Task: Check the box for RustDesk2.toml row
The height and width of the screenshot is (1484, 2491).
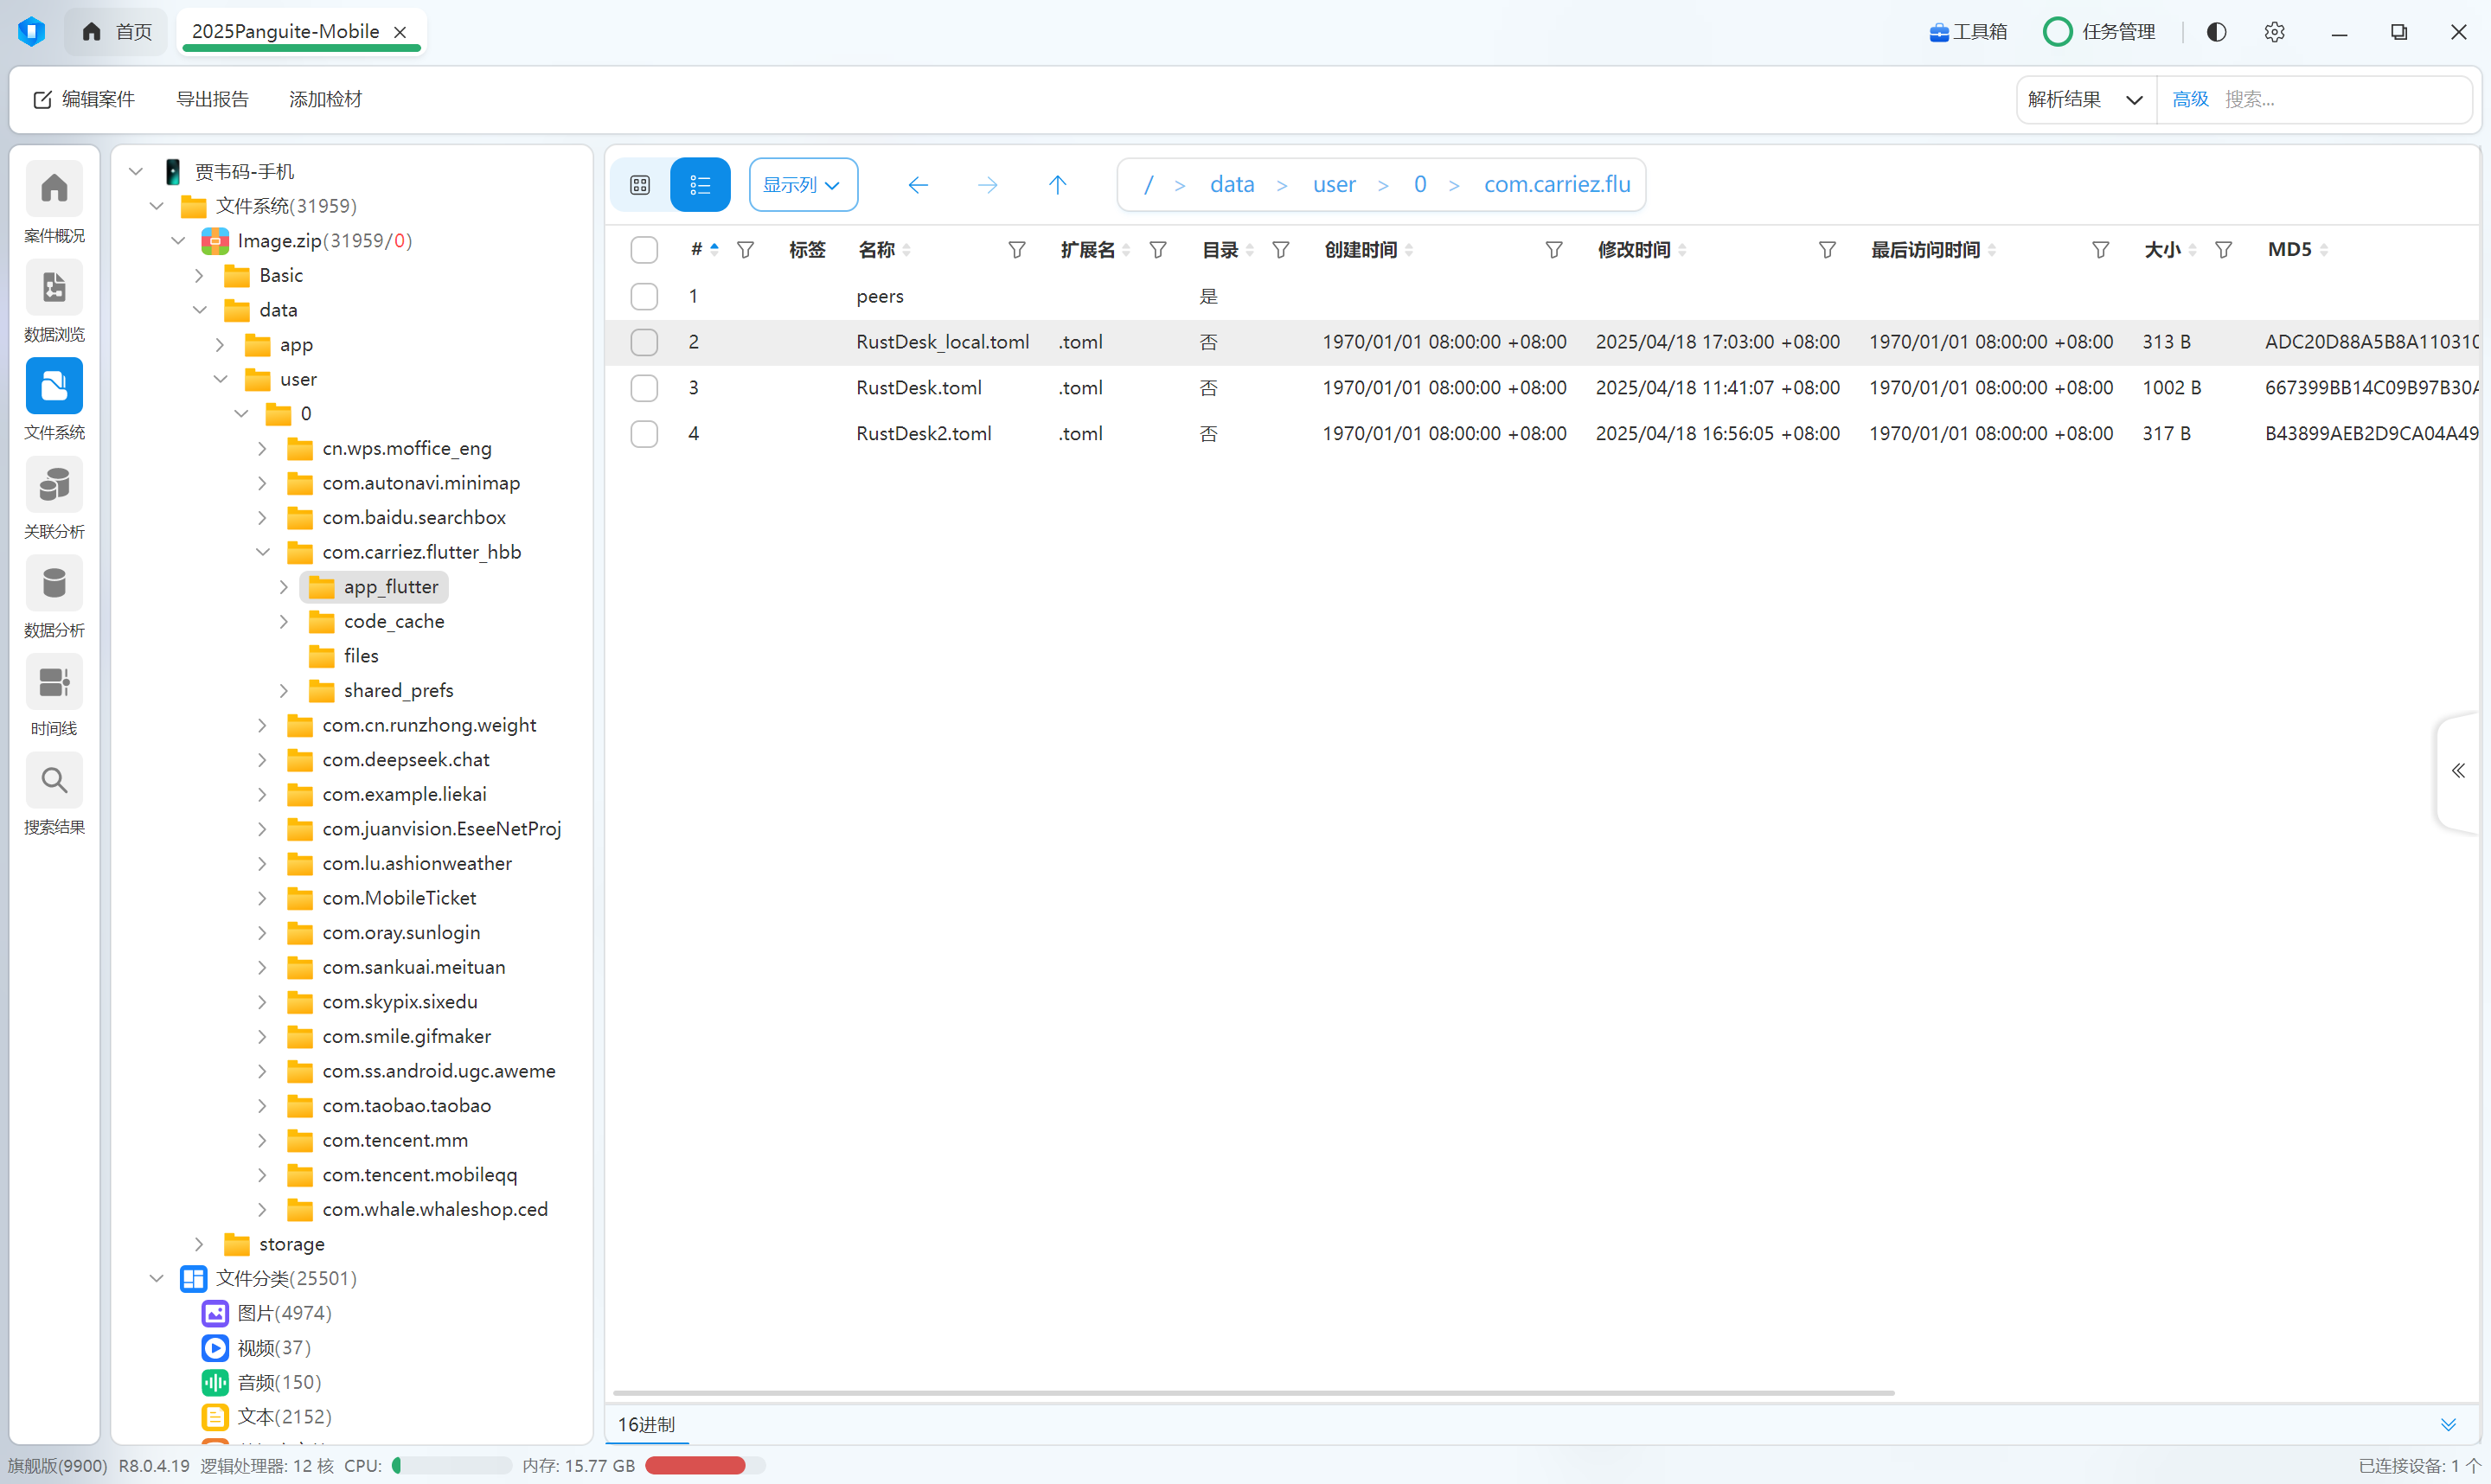Action: click(644, 434)
